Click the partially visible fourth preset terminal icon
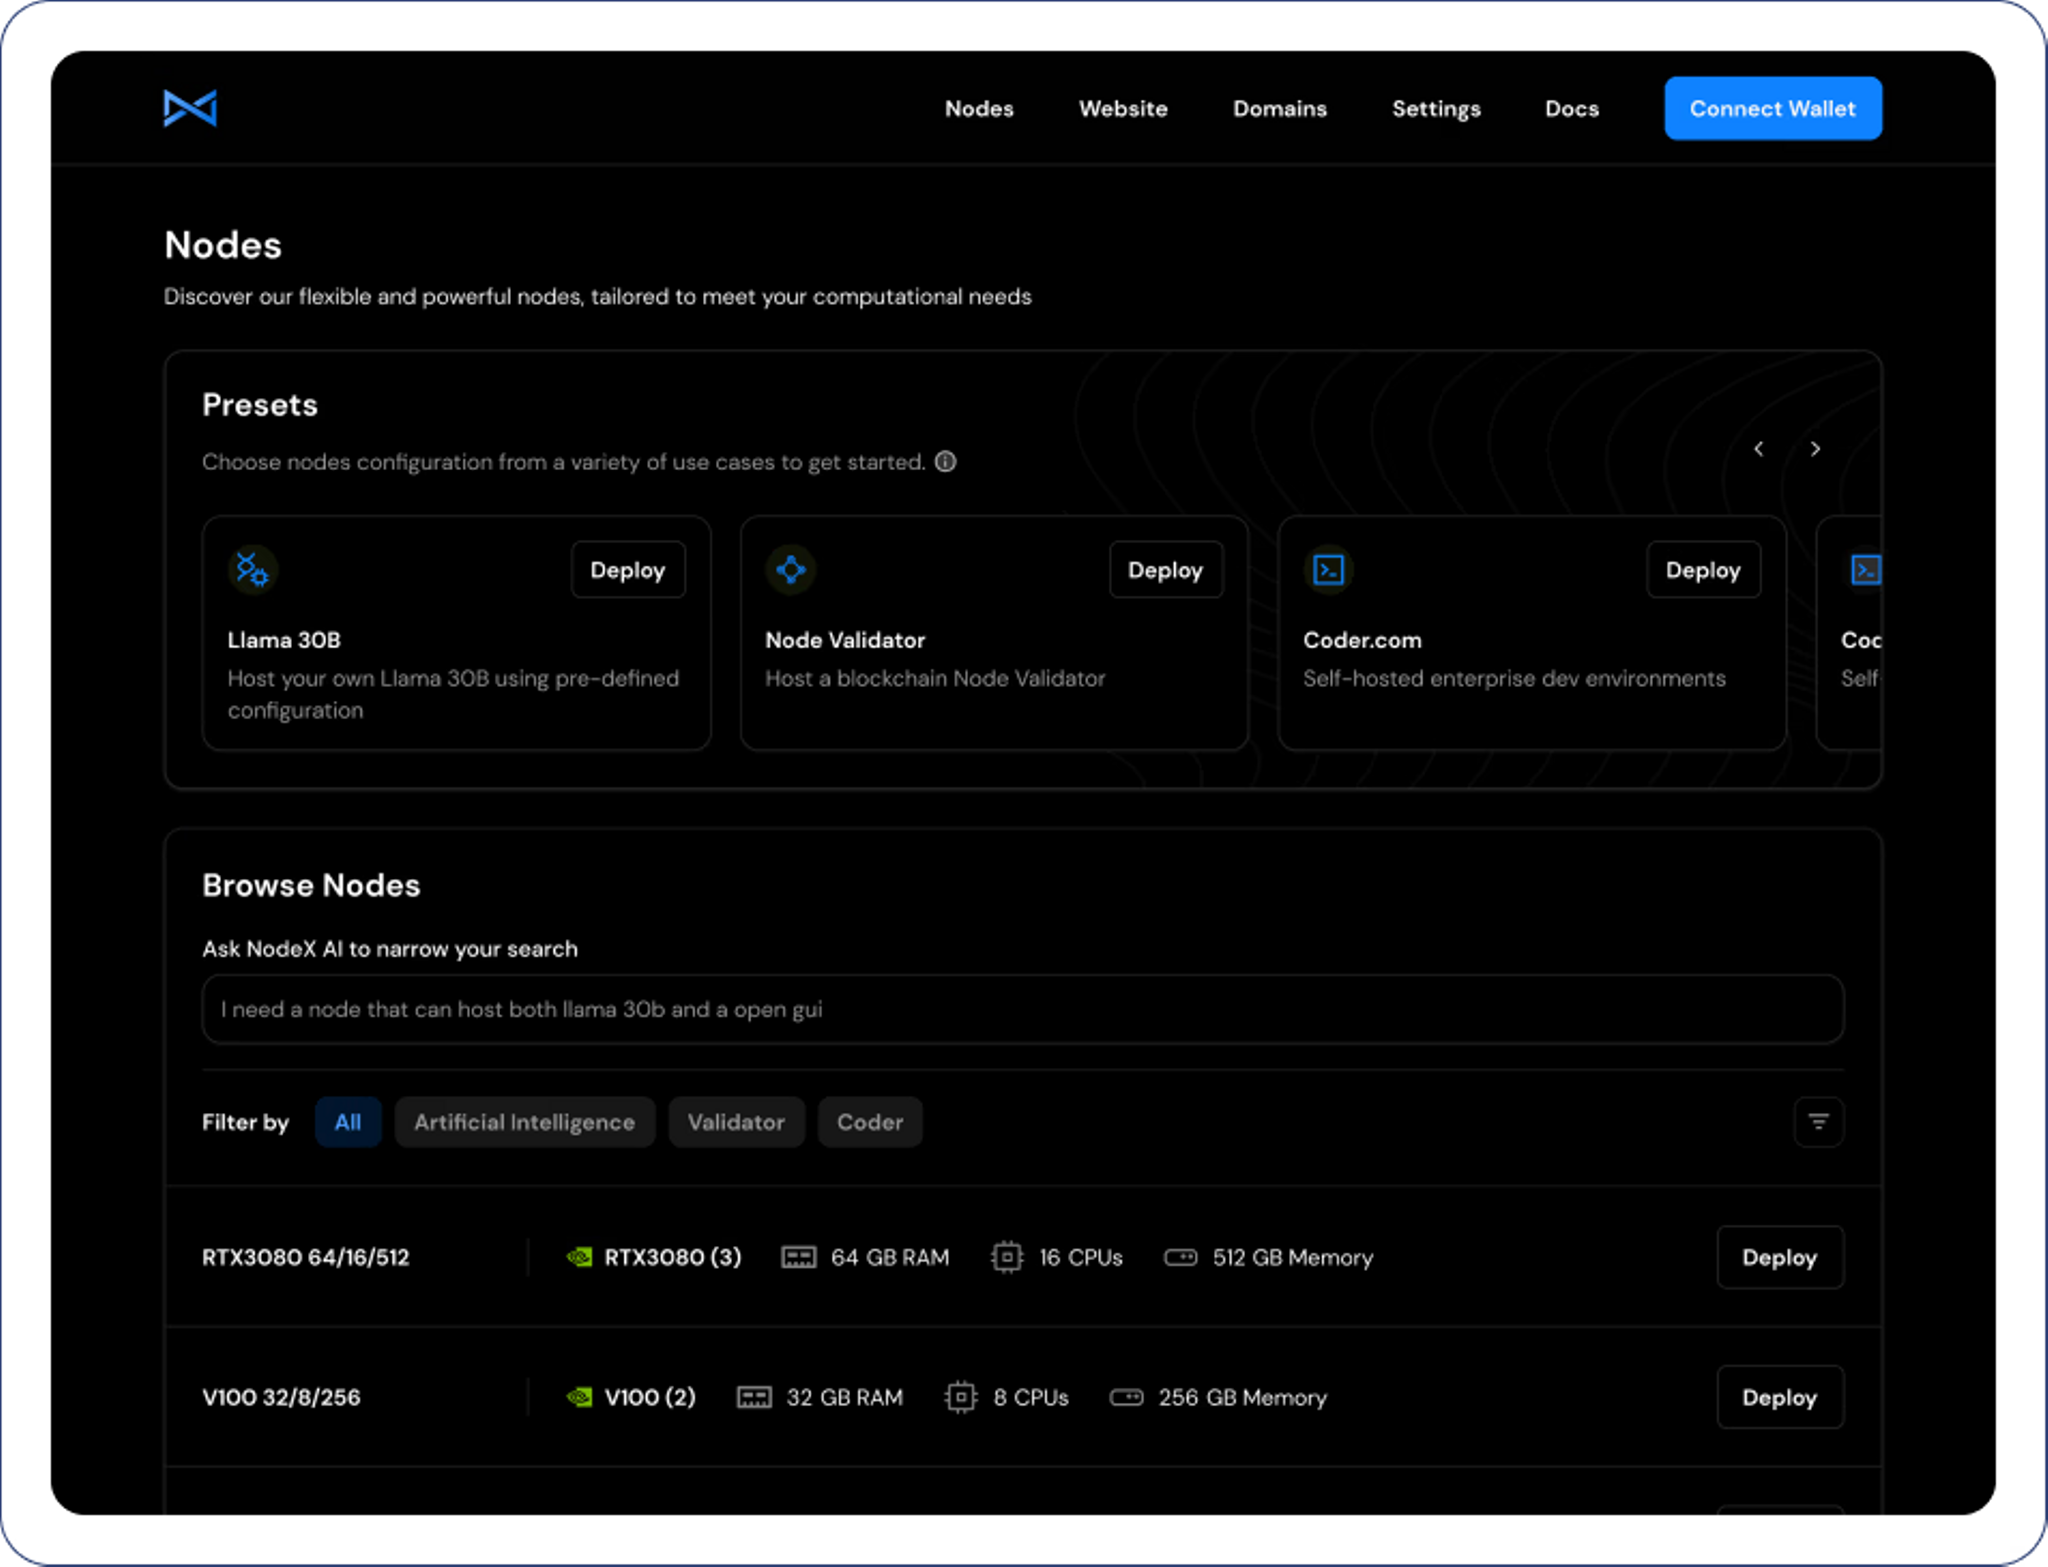Viewport: 2048px width, 1567px height. (x=1864, y=569)
